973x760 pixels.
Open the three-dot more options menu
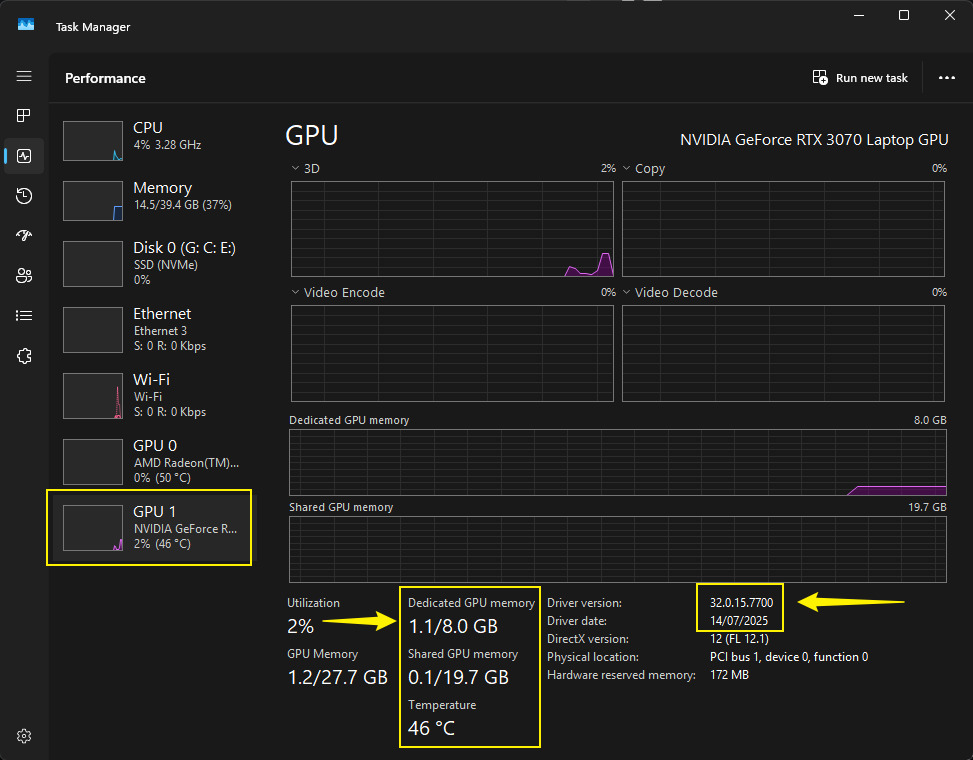pyautogui.click(x=946, y=78)
